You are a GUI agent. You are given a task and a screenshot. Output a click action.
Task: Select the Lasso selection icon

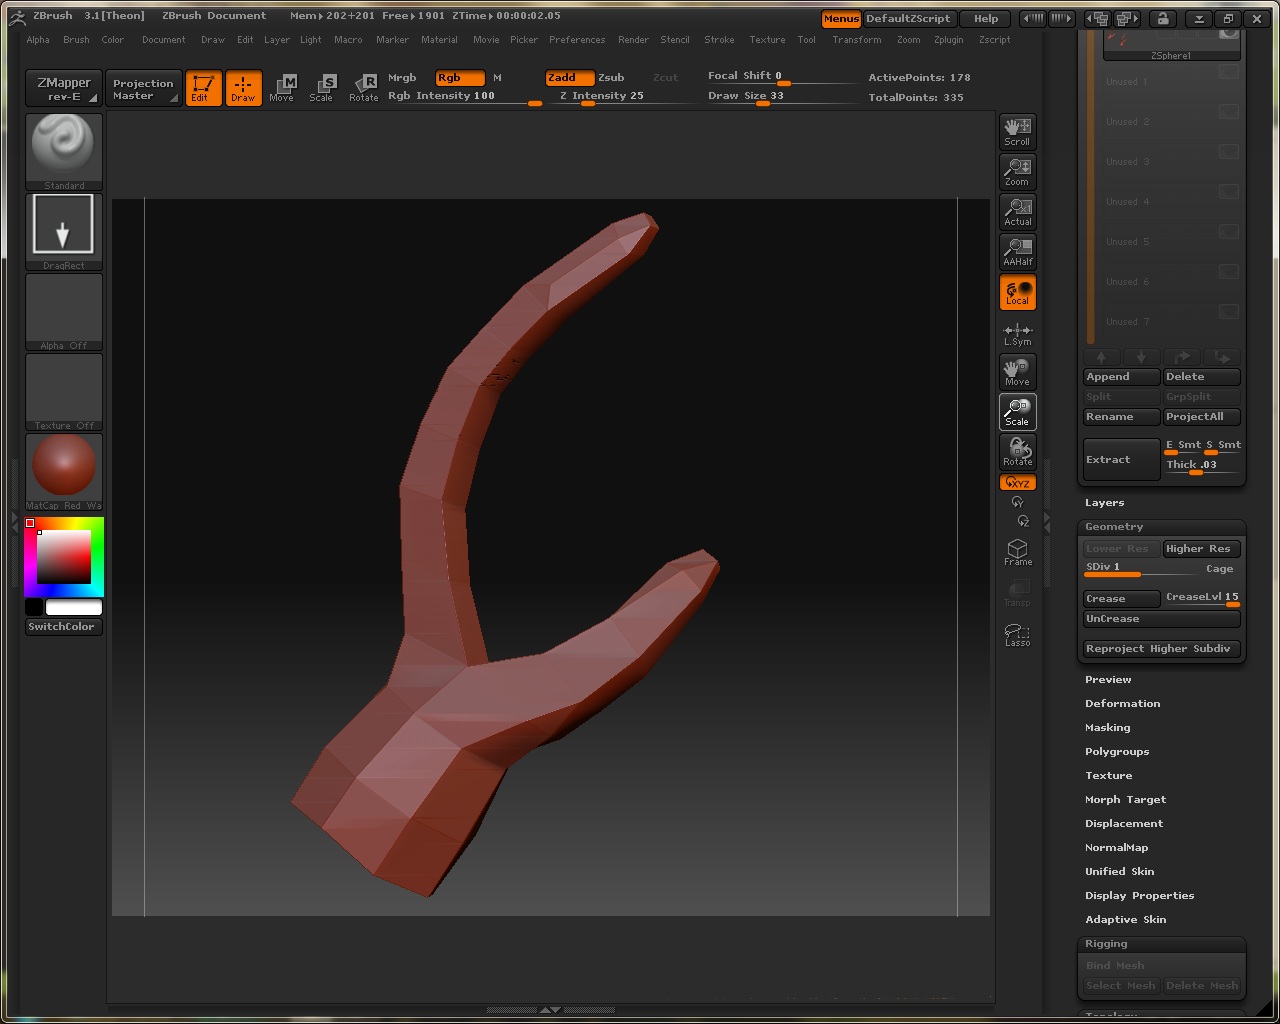[x=1017, y=634]
